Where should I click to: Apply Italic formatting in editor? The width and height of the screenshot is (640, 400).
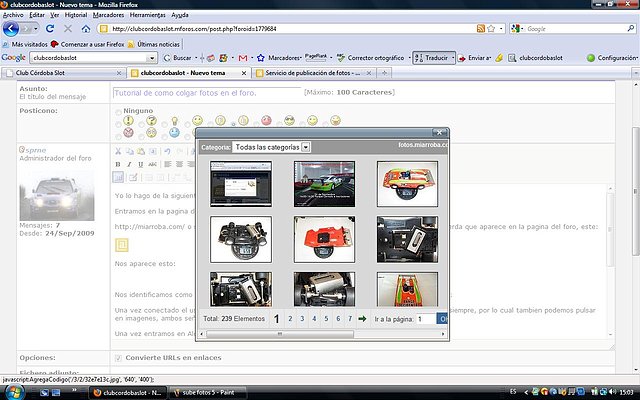[129, 164]
